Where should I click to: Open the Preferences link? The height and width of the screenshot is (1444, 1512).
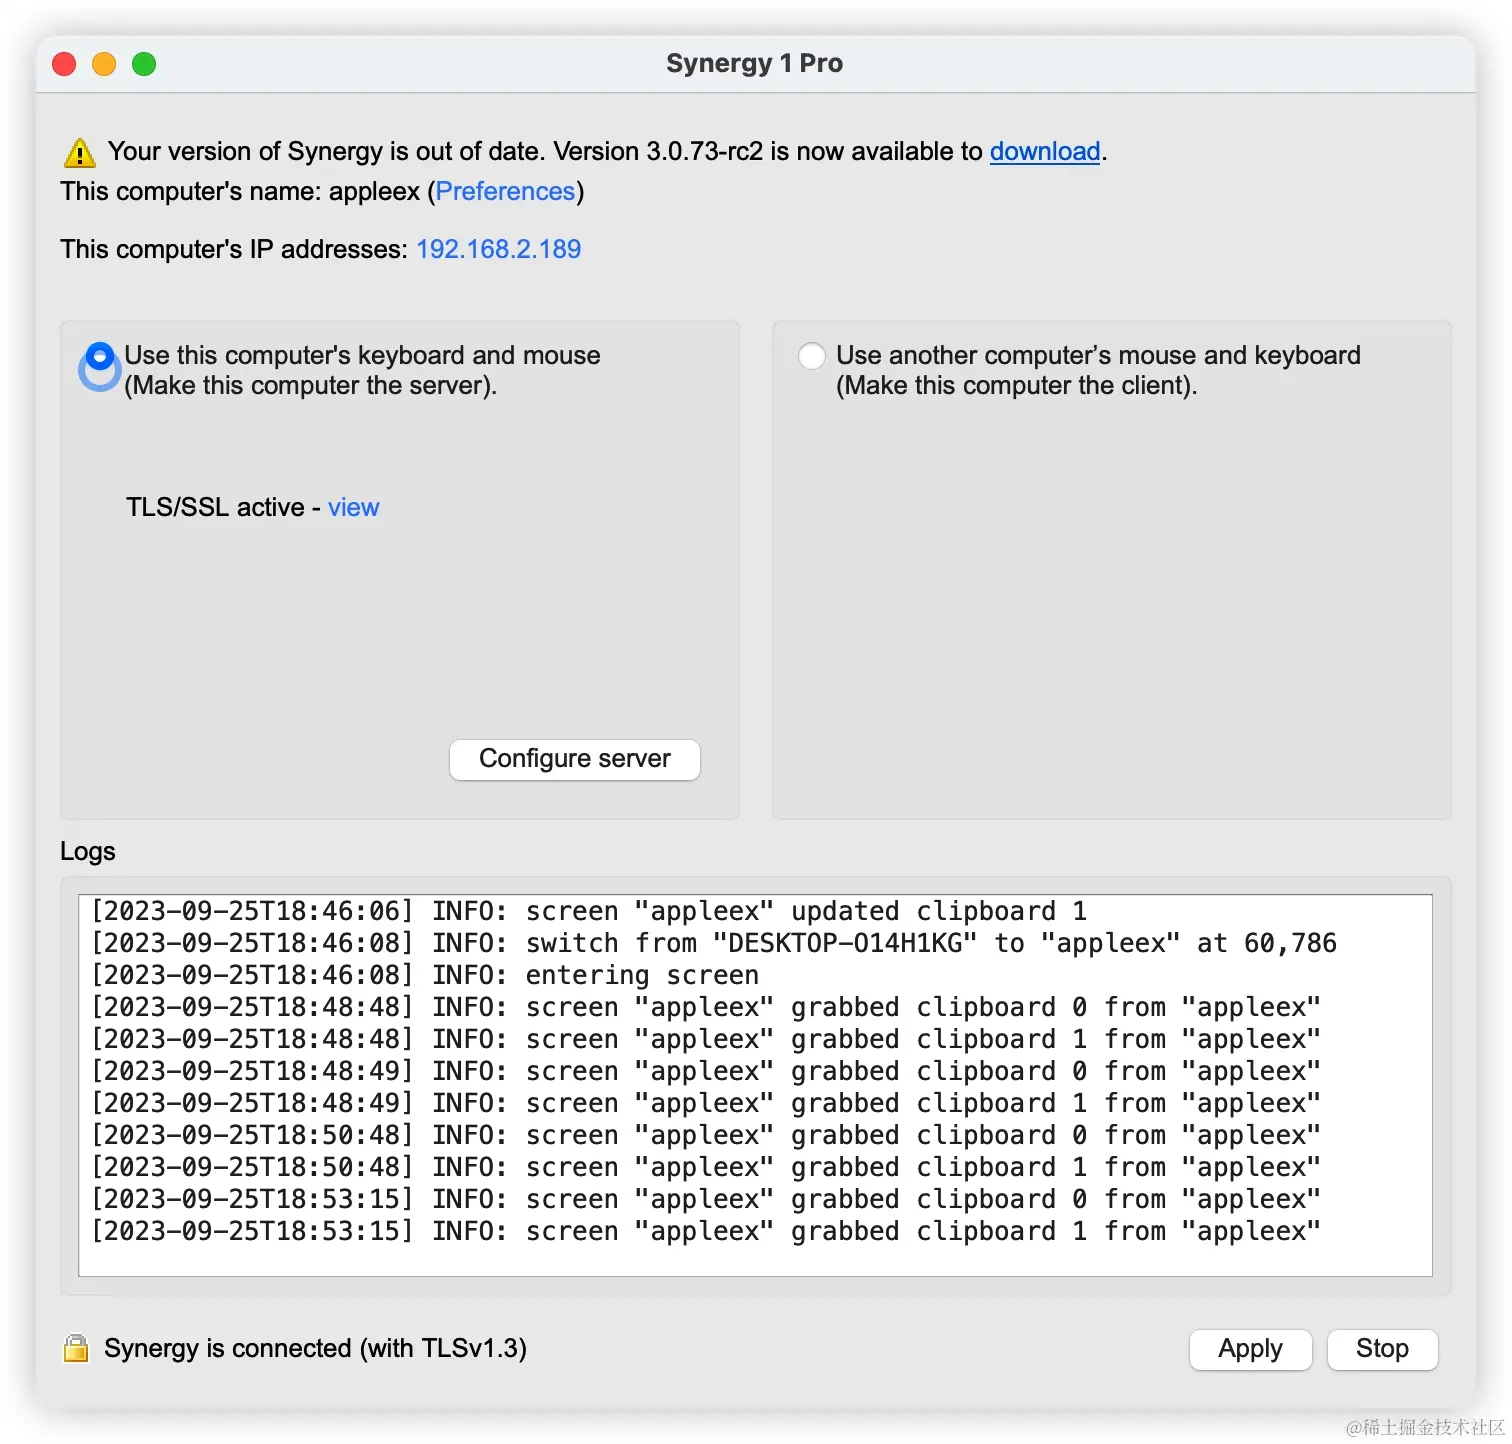505,191
